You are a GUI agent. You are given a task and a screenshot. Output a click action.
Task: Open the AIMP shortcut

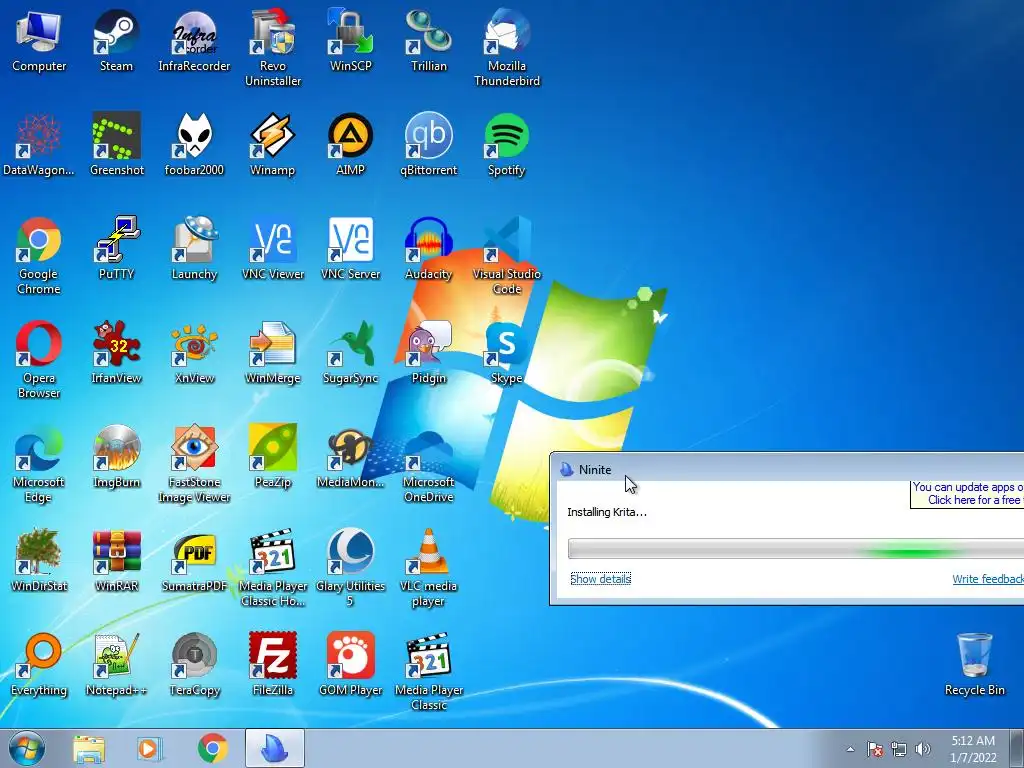click(351, 144)
